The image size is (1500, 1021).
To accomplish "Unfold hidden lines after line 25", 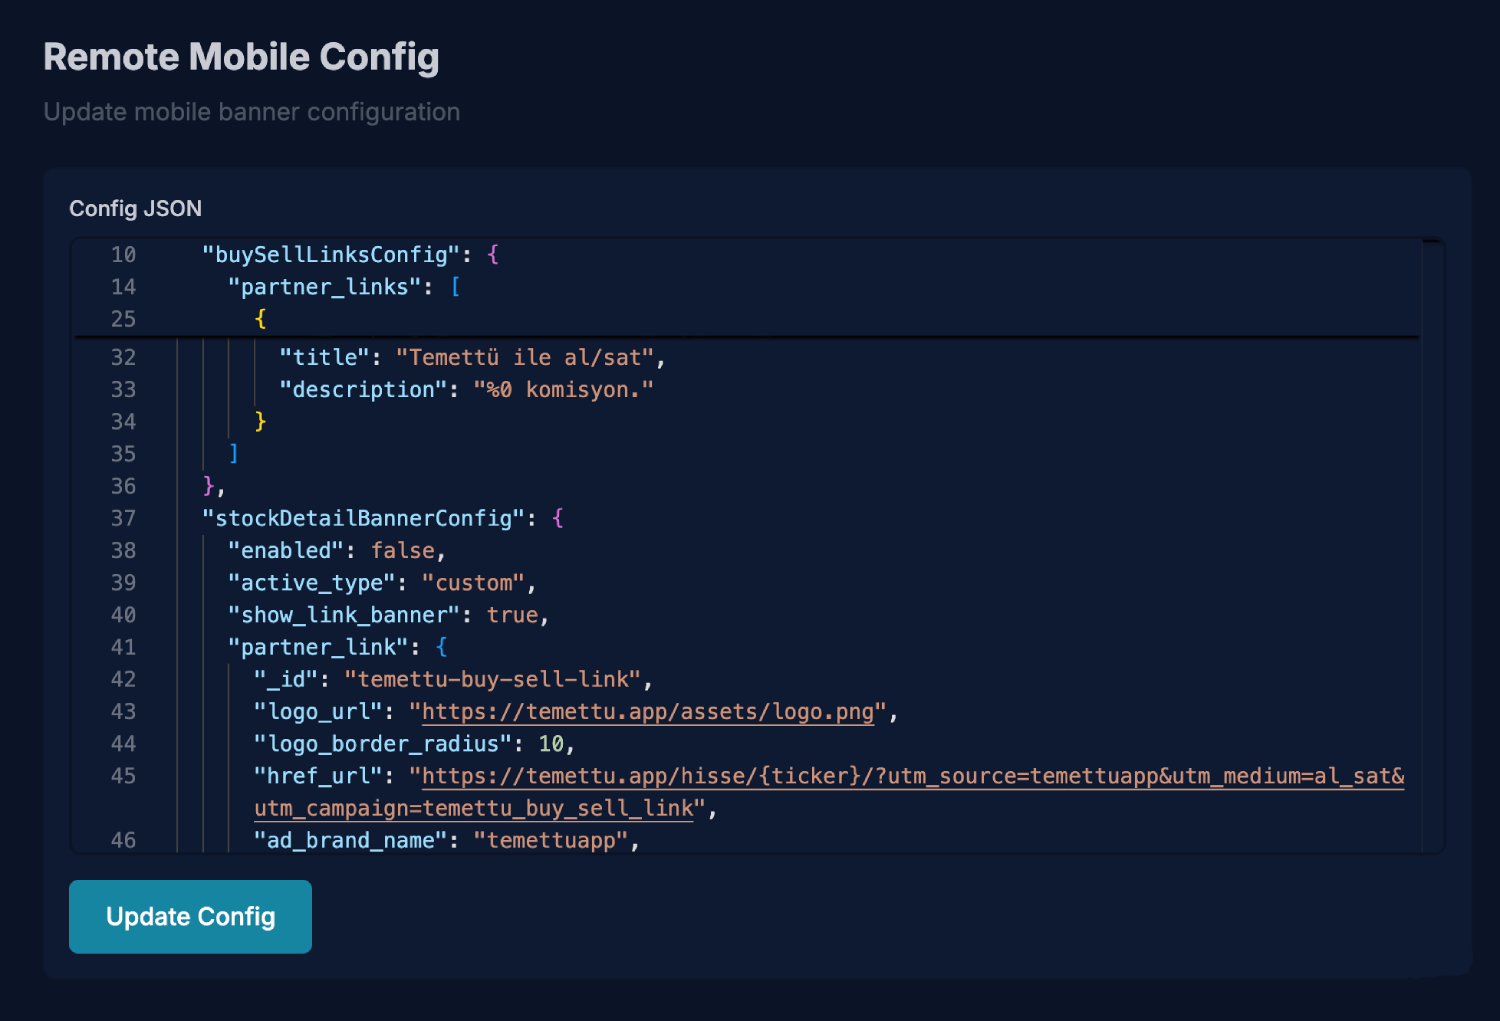I will [x=260, y=318].
